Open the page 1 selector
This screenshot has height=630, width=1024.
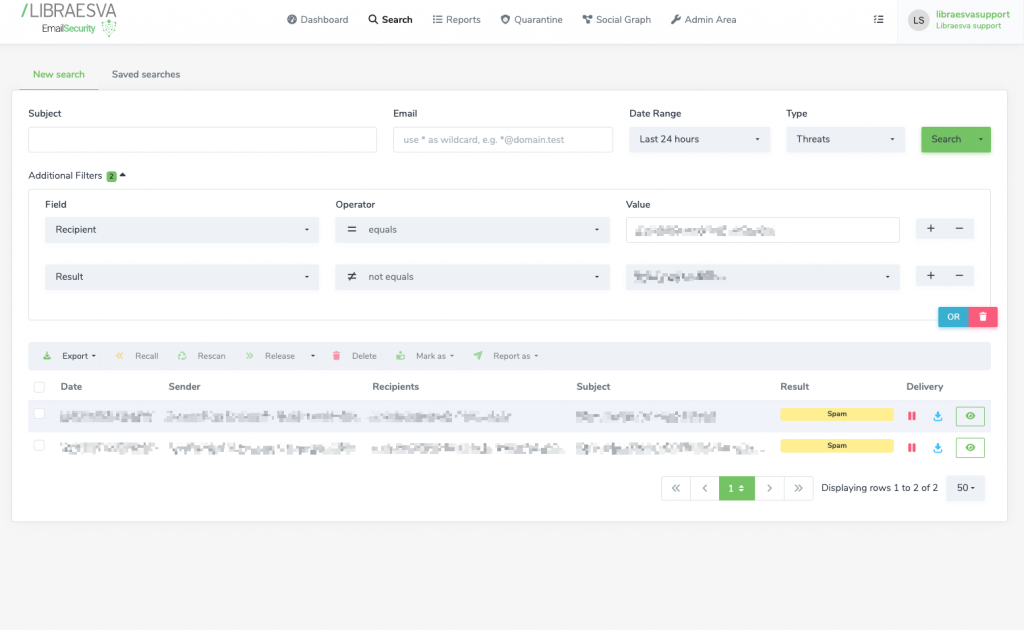737,488
